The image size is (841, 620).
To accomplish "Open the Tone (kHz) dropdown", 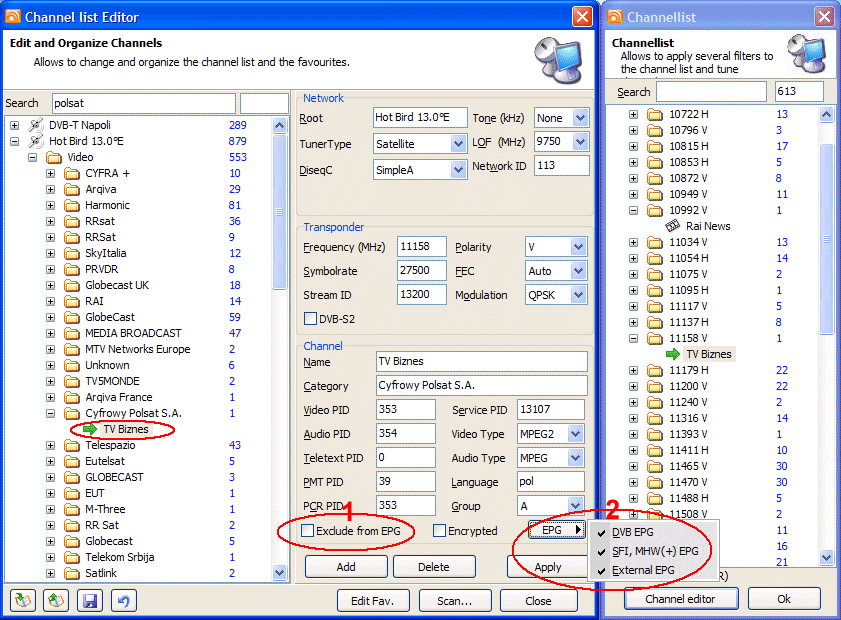I will [580, 117].
